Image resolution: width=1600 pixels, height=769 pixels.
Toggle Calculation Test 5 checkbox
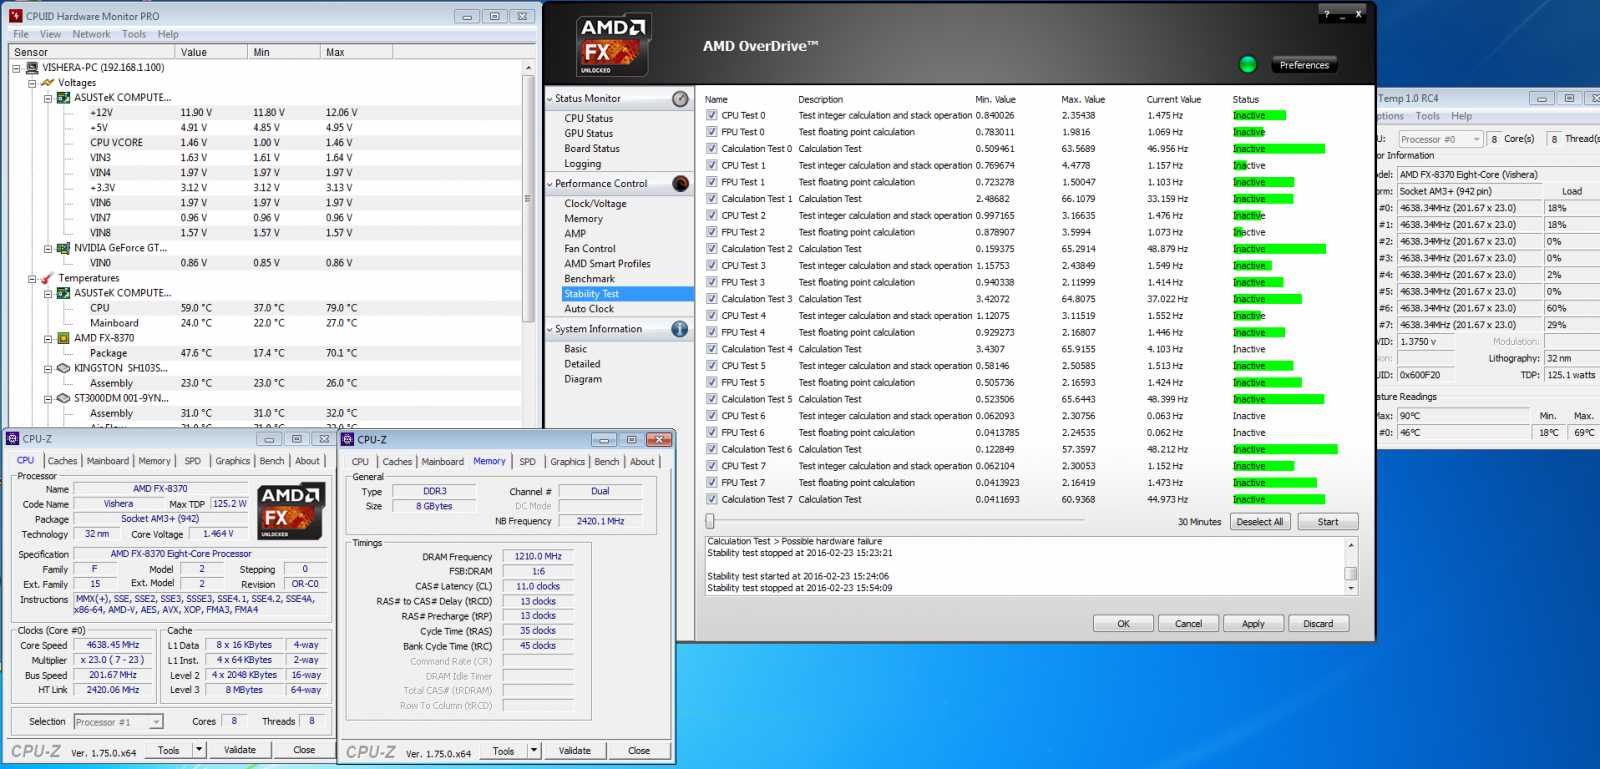712,399
